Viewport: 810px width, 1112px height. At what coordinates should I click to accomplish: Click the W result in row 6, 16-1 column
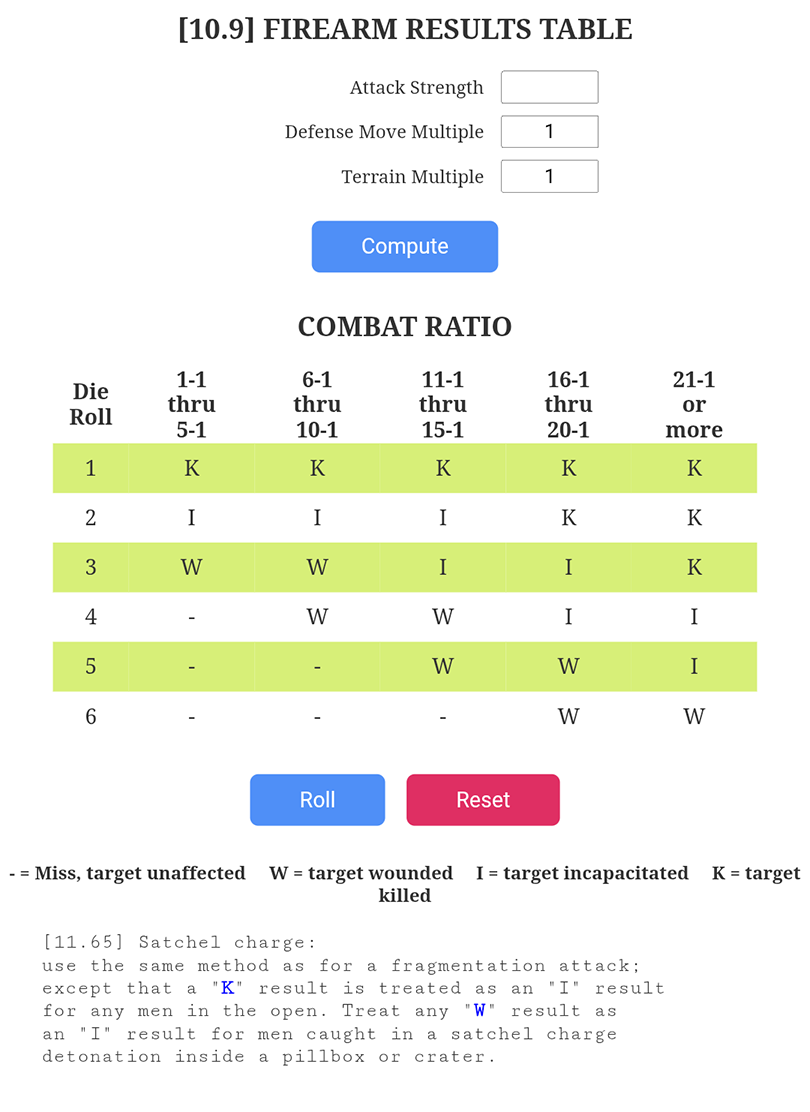click(x=568, y=716)
